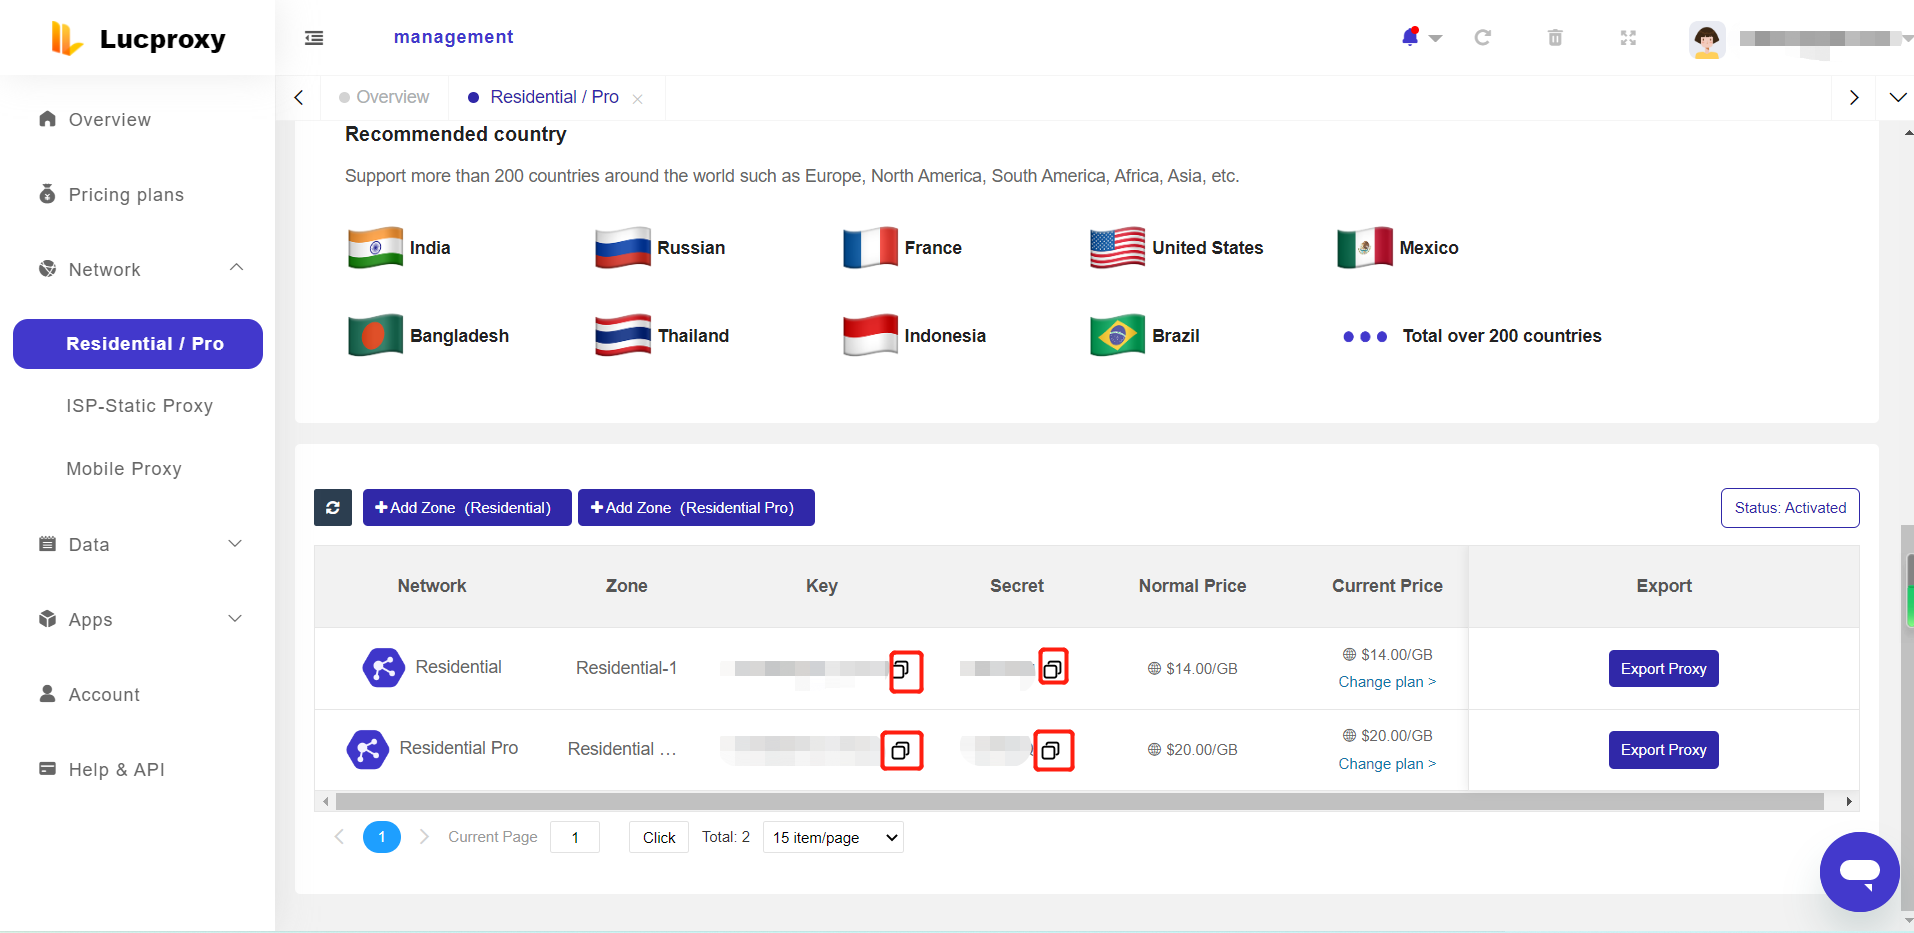1914x933 pixels.
Task: Switch to the Overview tab
Action: tap(385, 97)
